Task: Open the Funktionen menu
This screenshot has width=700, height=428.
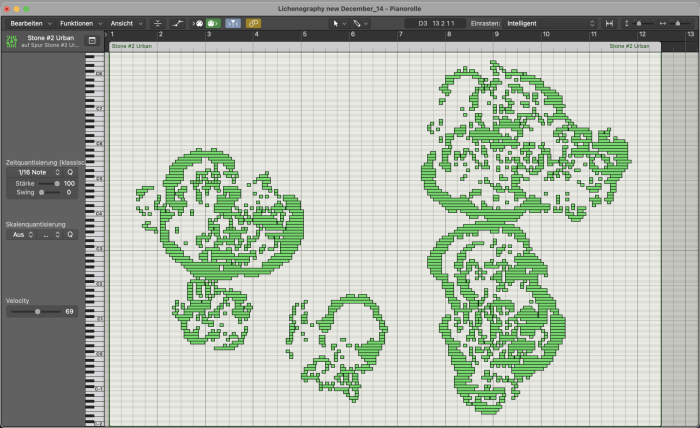Action: [x=81, y=23]
